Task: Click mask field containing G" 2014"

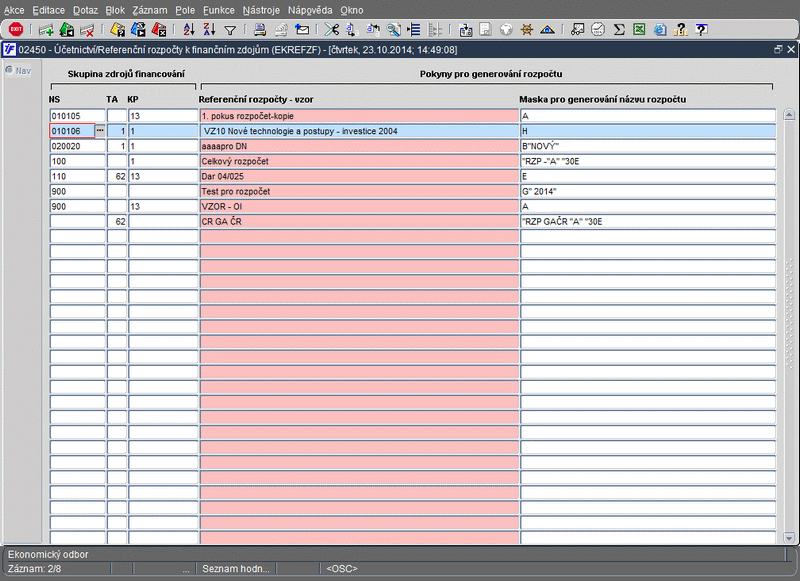Action: [x=648, y=191]
